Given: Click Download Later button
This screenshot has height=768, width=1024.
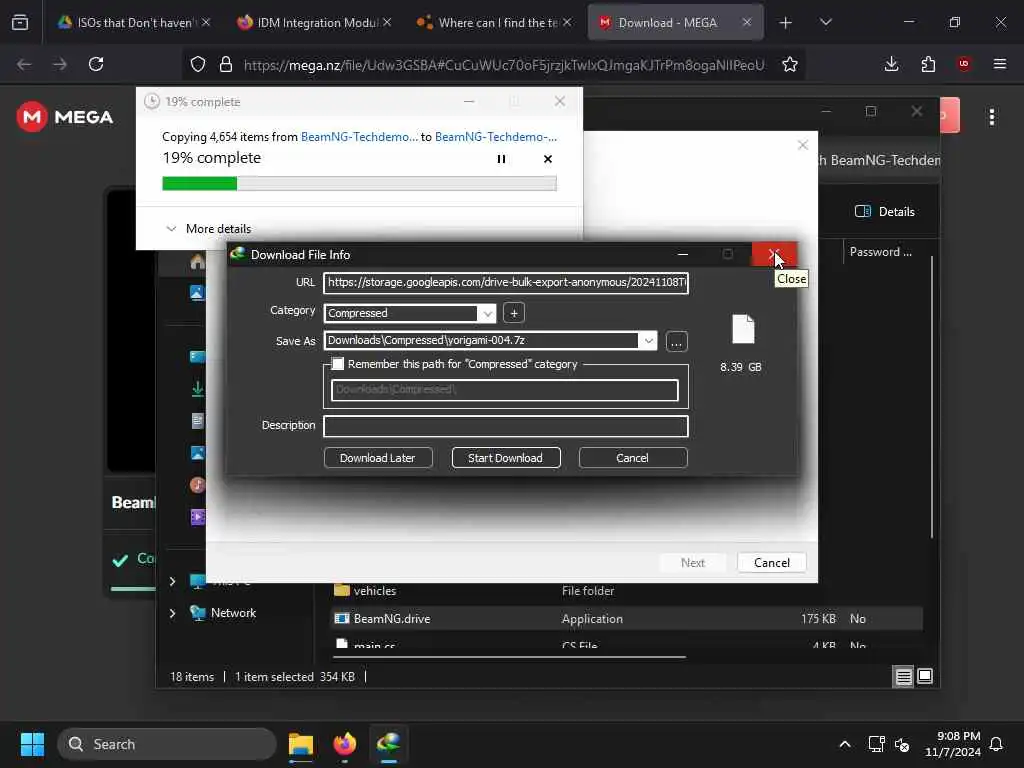Looking at the screenshot, I should pos(377,458).
